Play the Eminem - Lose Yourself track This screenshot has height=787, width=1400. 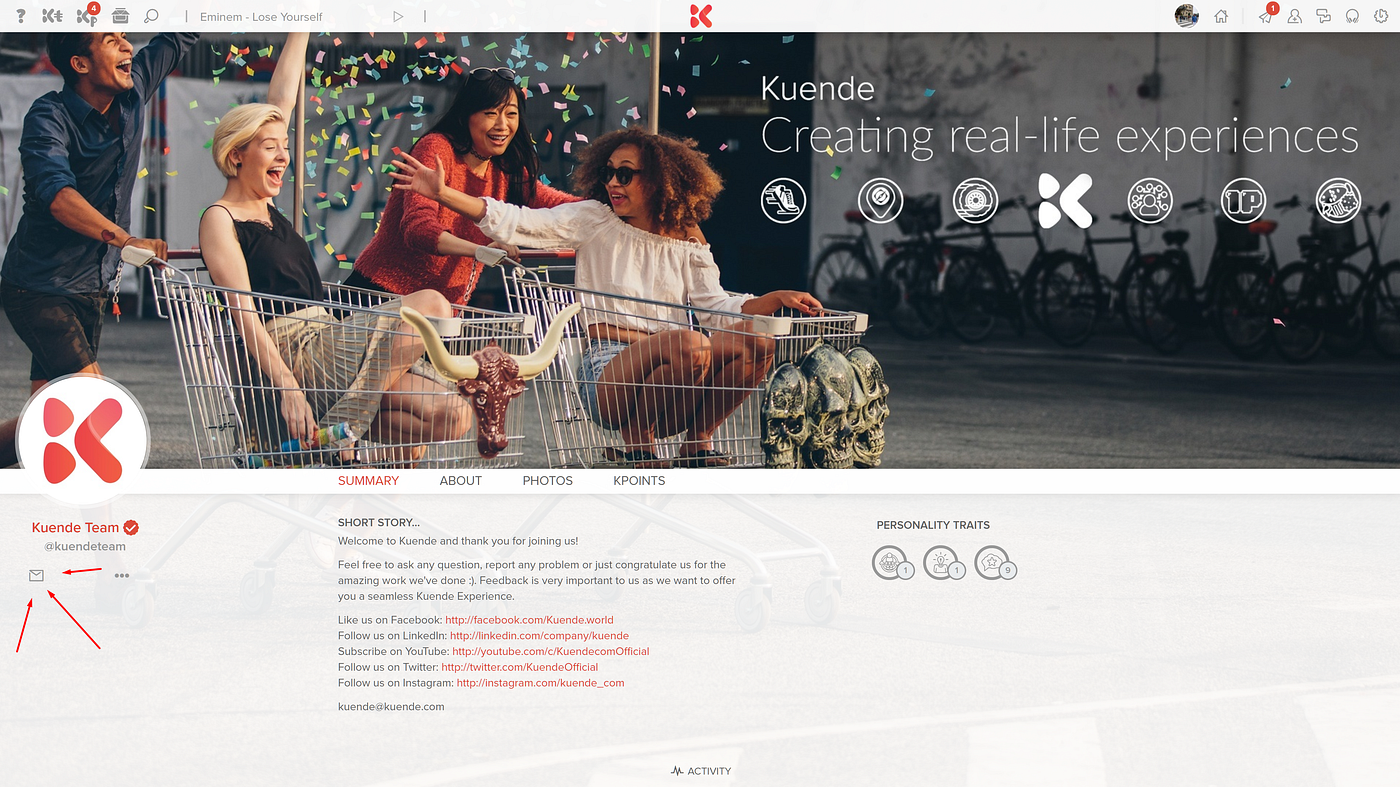point(398,16)
